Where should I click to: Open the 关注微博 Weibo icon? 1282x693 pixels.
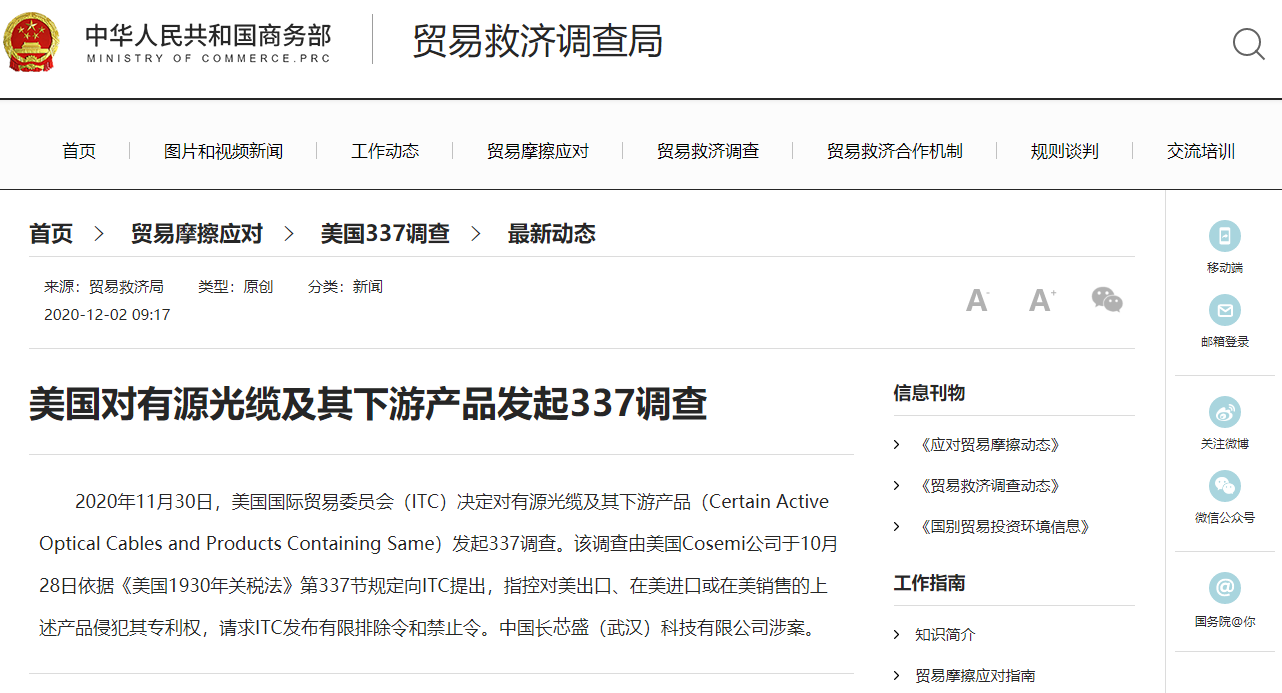click(1224, 413)
